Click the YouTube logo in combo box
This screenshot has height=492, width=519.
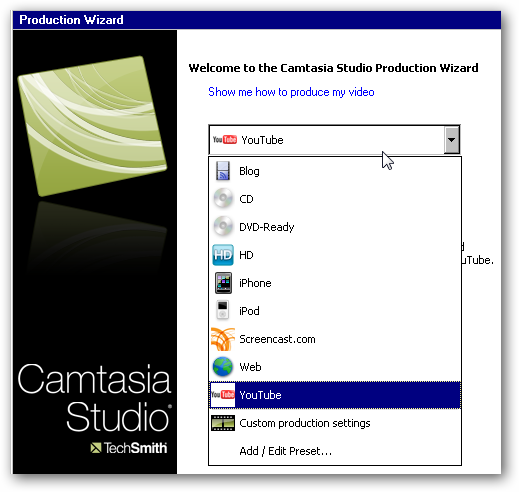coord(225,140)
